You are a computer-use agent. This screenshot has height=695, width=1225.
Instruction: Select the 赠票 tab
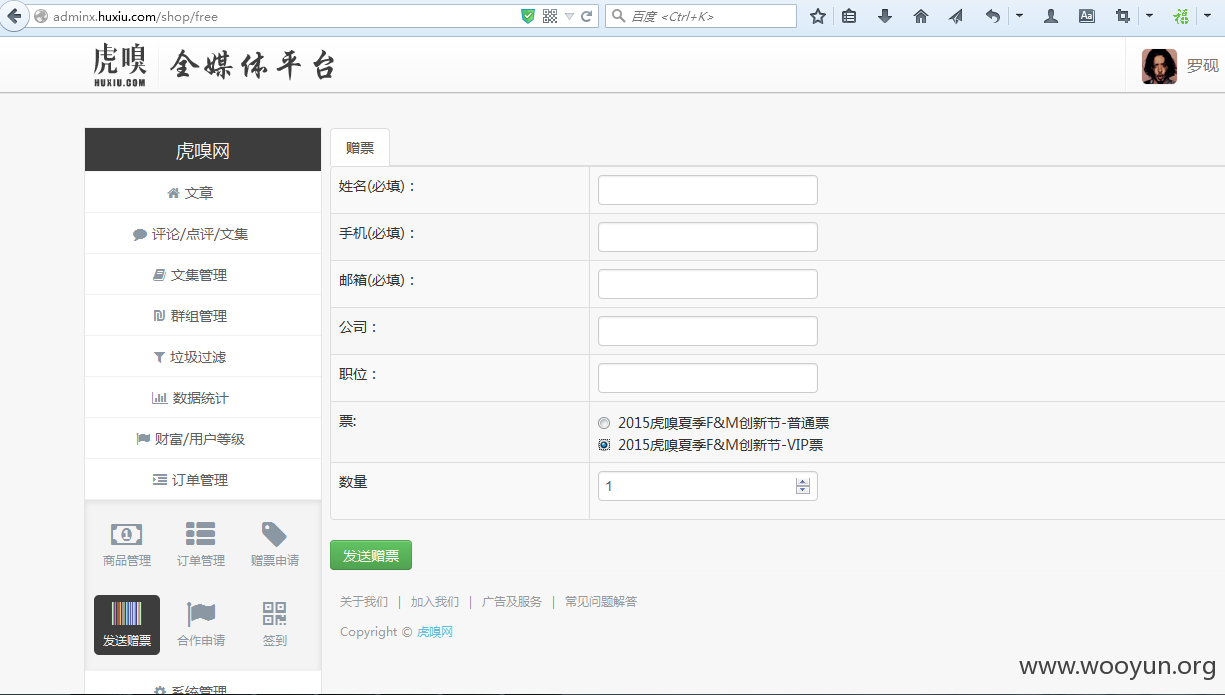[x=360, y=148]
